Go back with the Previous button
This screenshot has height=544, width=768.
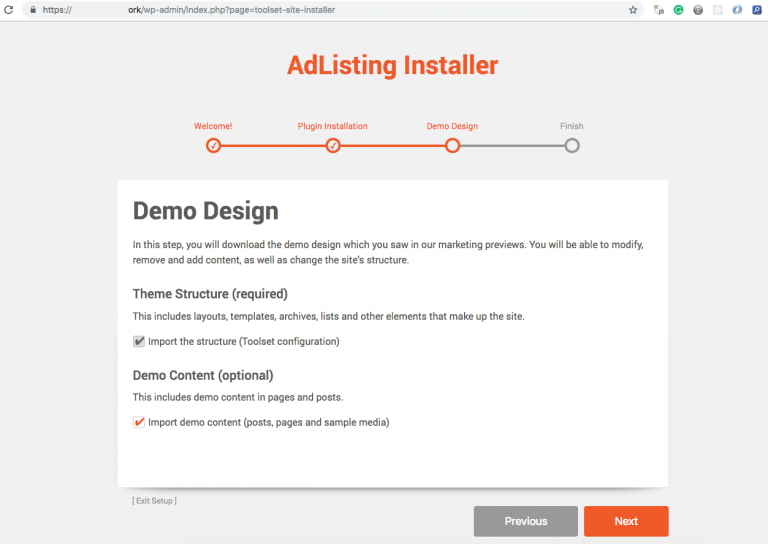(526, 521)
